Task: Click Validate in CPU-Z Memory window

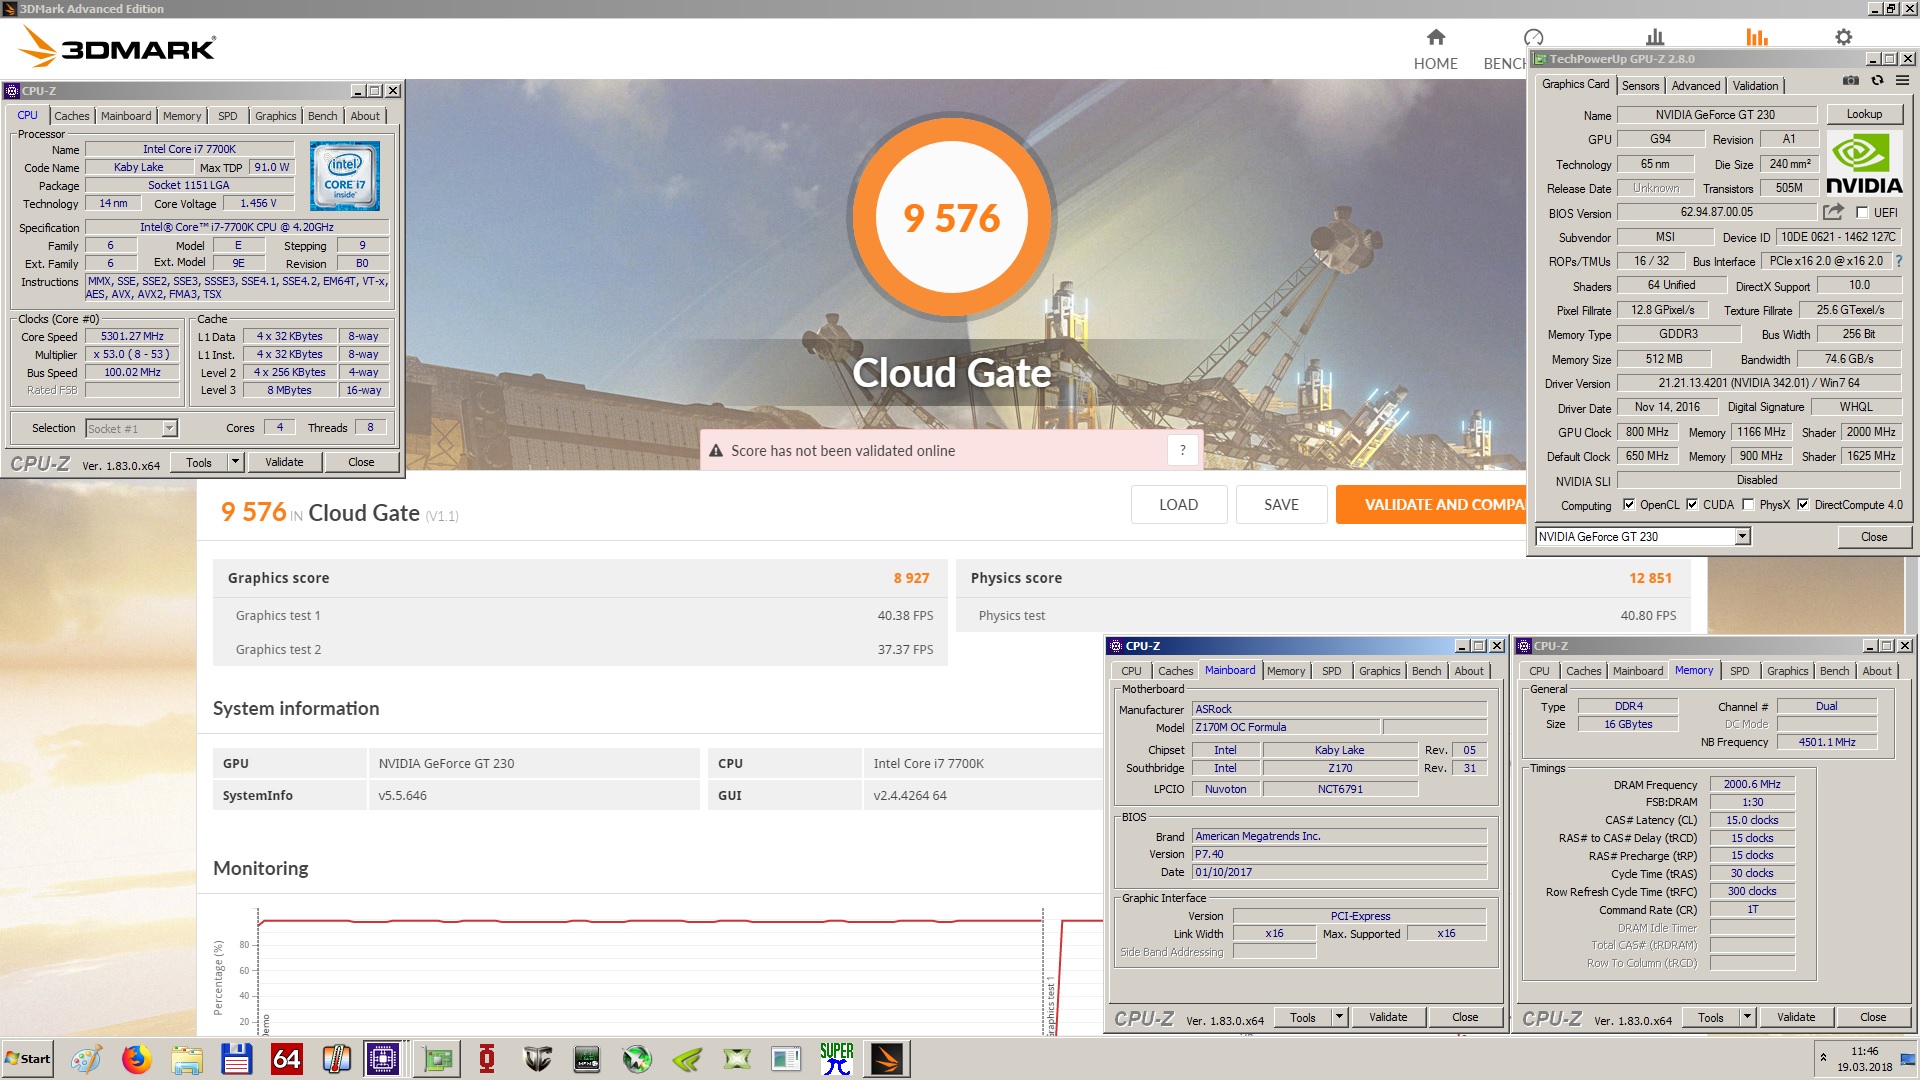Action: click(x=1796, y=1018)
